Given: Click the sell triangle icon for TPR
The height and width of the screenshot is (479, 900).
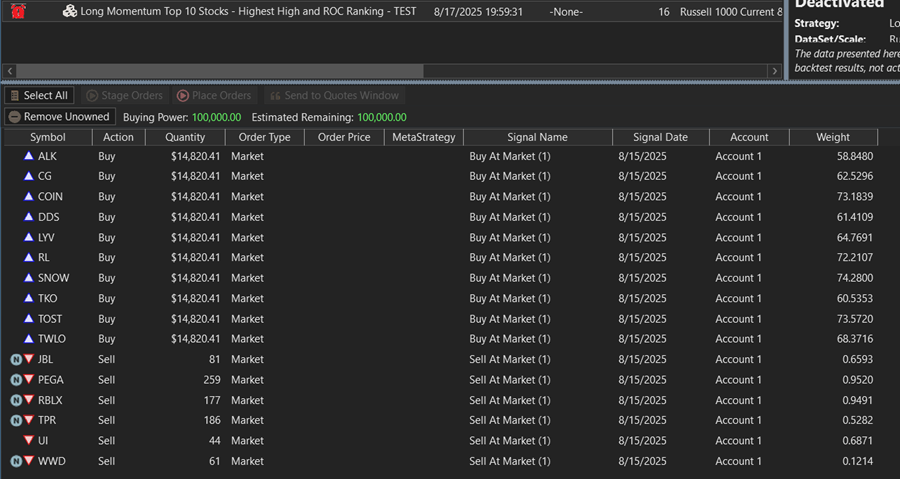Looking at the screenshot, I should point(29,420).
